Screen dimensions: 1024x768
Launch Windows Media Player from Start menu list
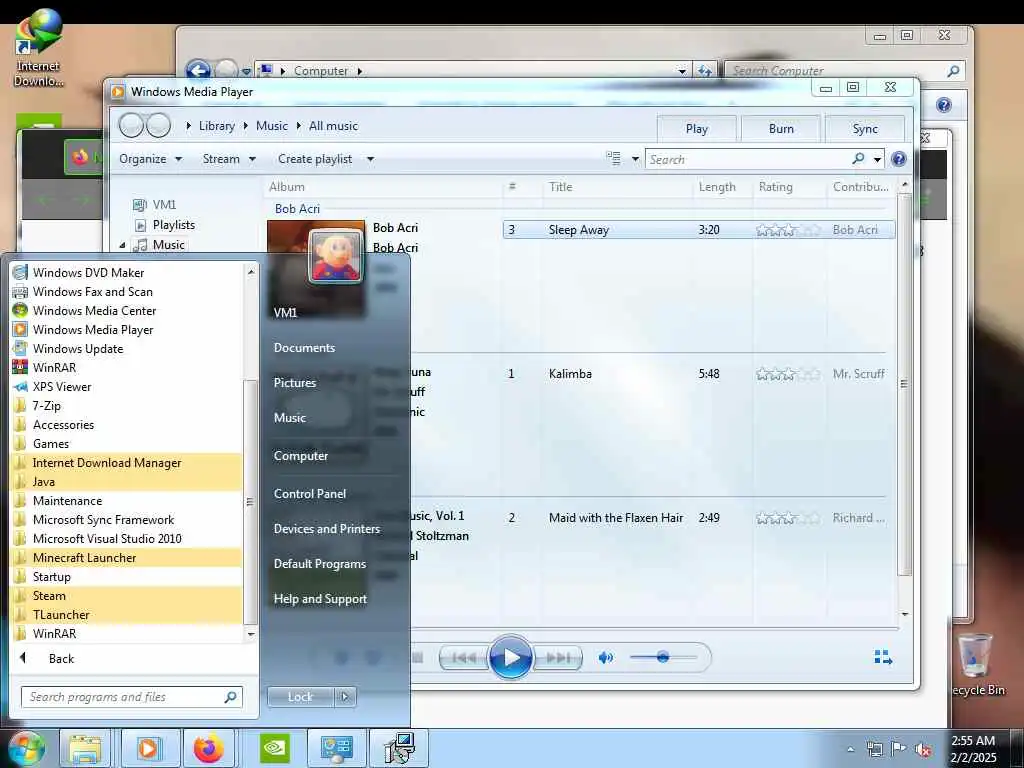click(x=93, y=330)
